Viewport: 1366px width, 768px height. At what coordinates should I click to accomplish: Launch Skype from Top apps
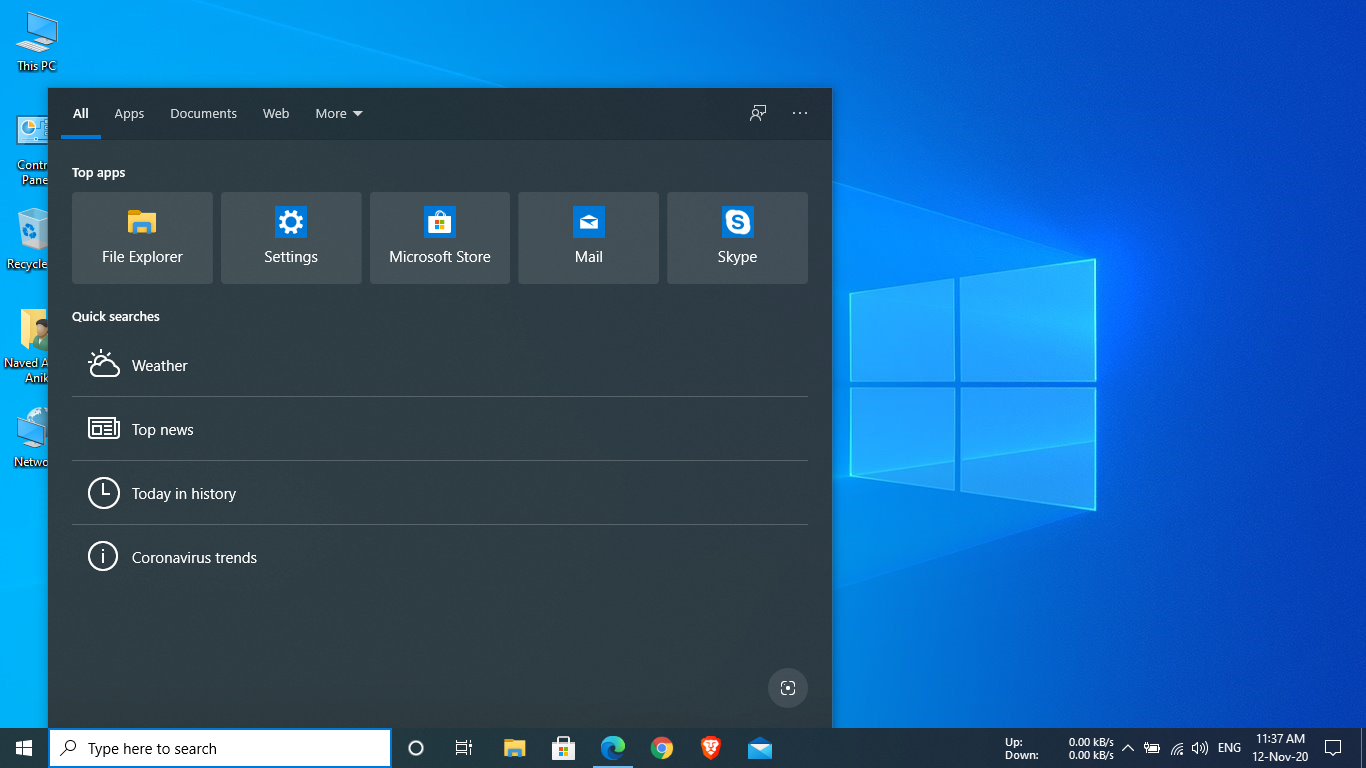[737, 238]
